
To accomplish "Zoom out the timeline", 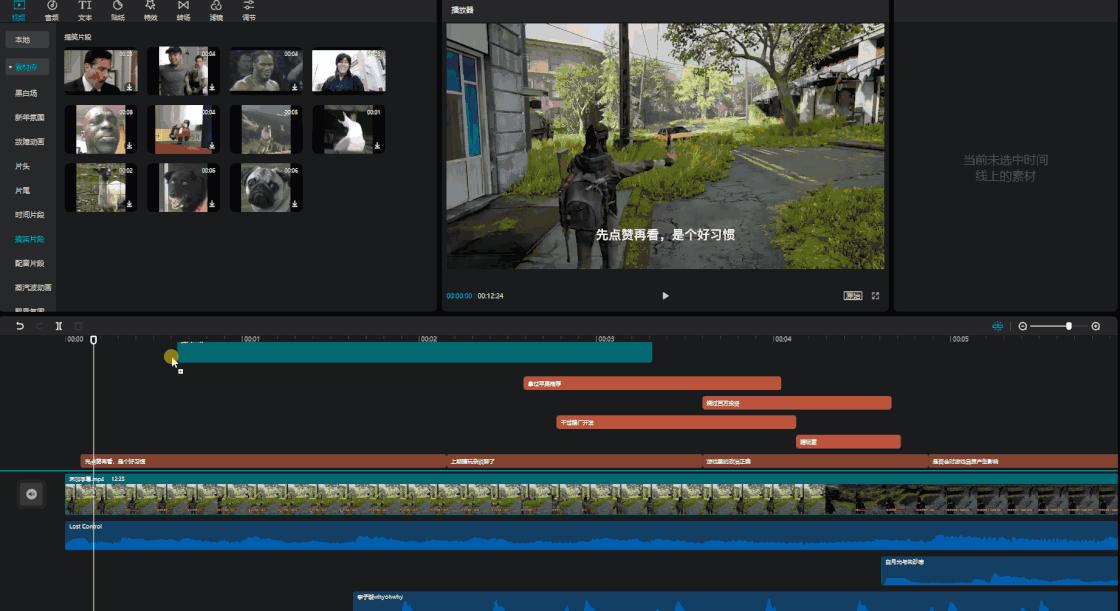I will tap(1023, 326).
